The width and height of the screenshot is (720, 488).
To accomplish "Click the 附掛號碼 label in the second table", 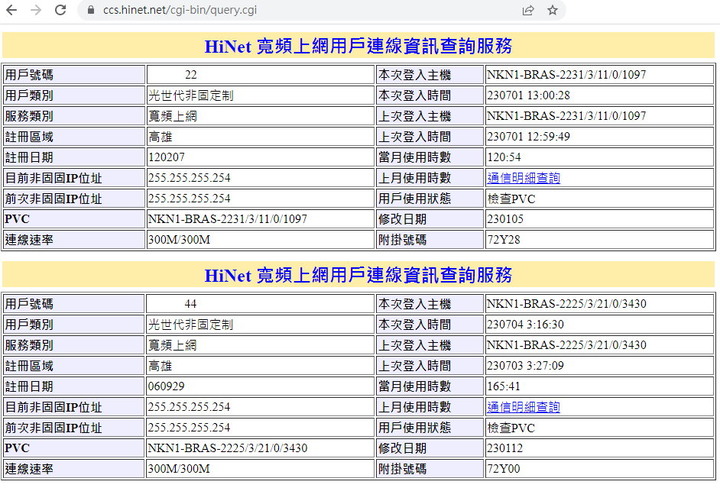I will pyautogui.click(x=402, y=468).
